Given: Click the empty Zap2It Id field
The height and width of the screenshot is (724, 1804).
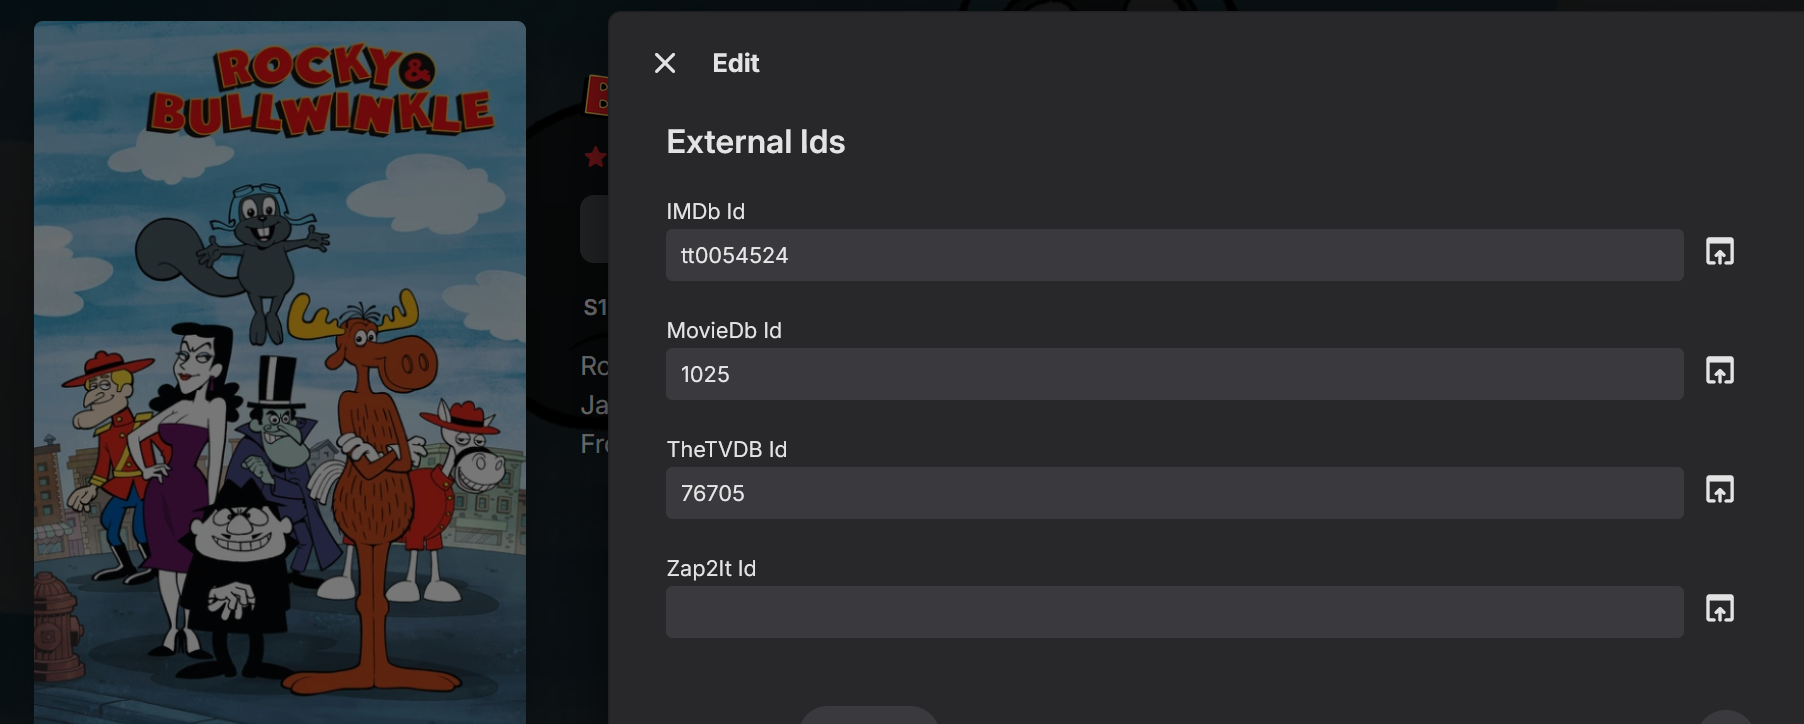Looking at the screenshot, I should [x=1174, y=612].
